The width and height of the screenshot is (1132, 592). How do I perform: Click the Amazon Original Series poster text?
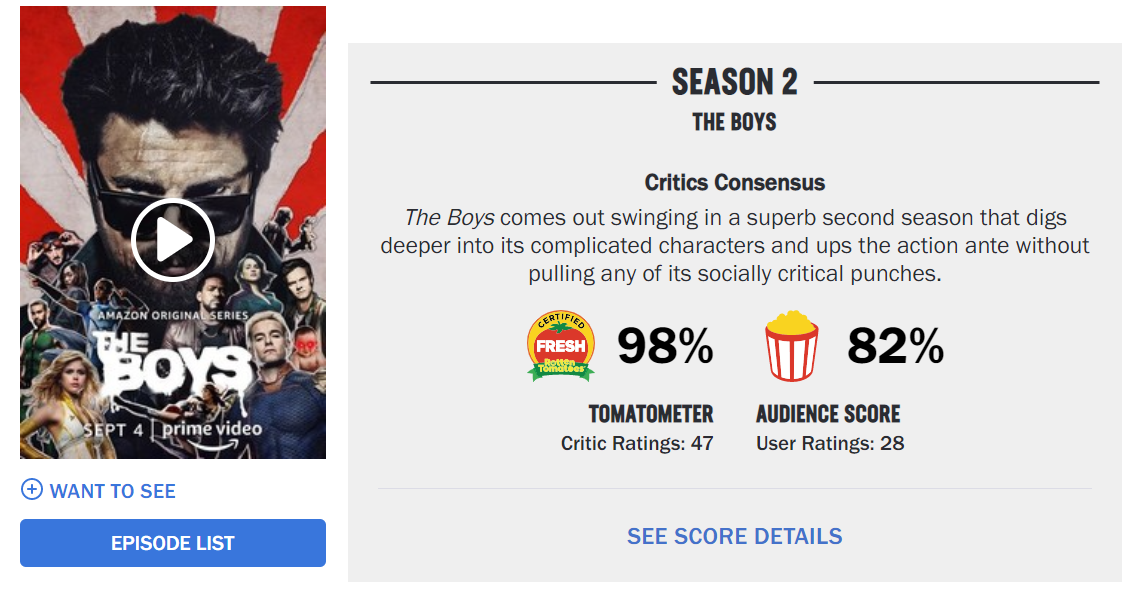point(173,315)
